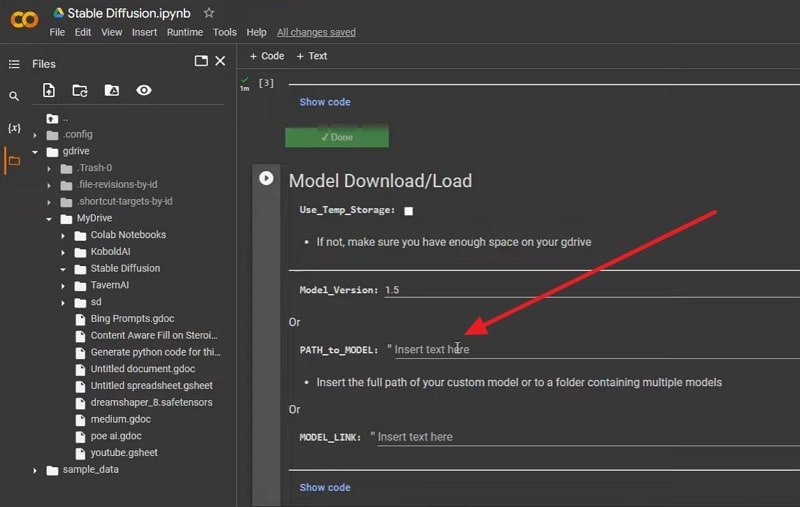Screen dimensions: 800x507
Task: Open the table of contents panel icon
Action: click(14, 64)
